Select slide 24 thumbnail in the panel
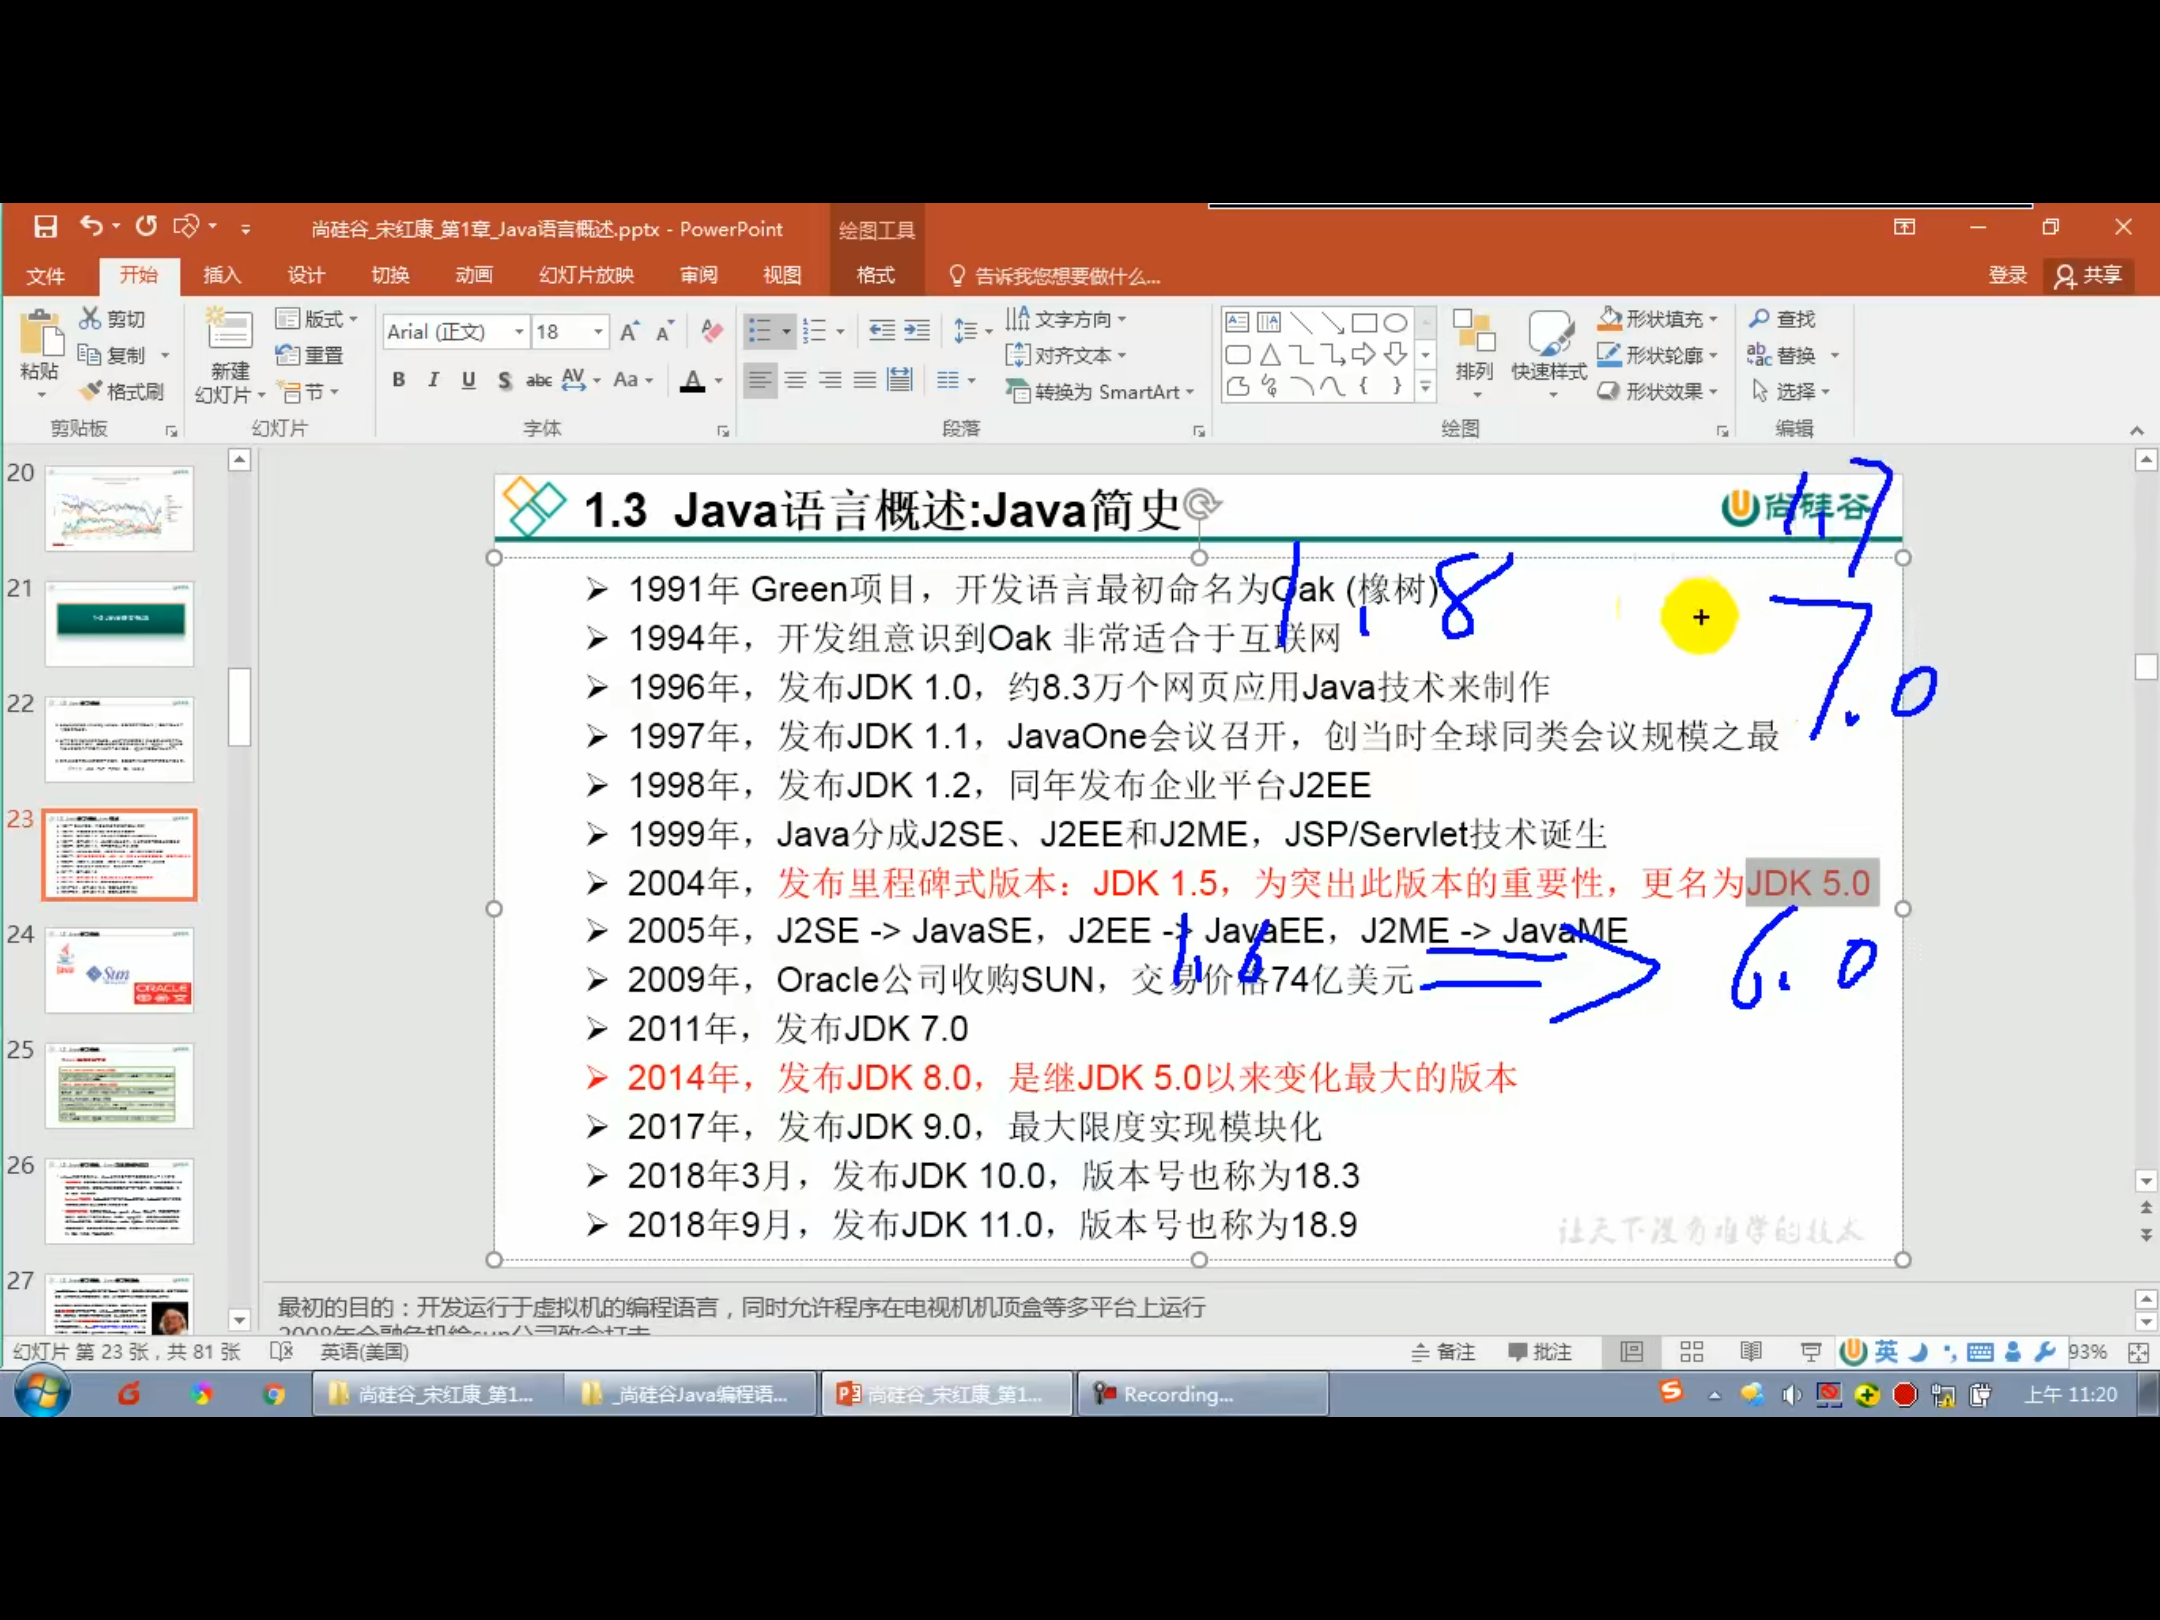 pos(119,968)
